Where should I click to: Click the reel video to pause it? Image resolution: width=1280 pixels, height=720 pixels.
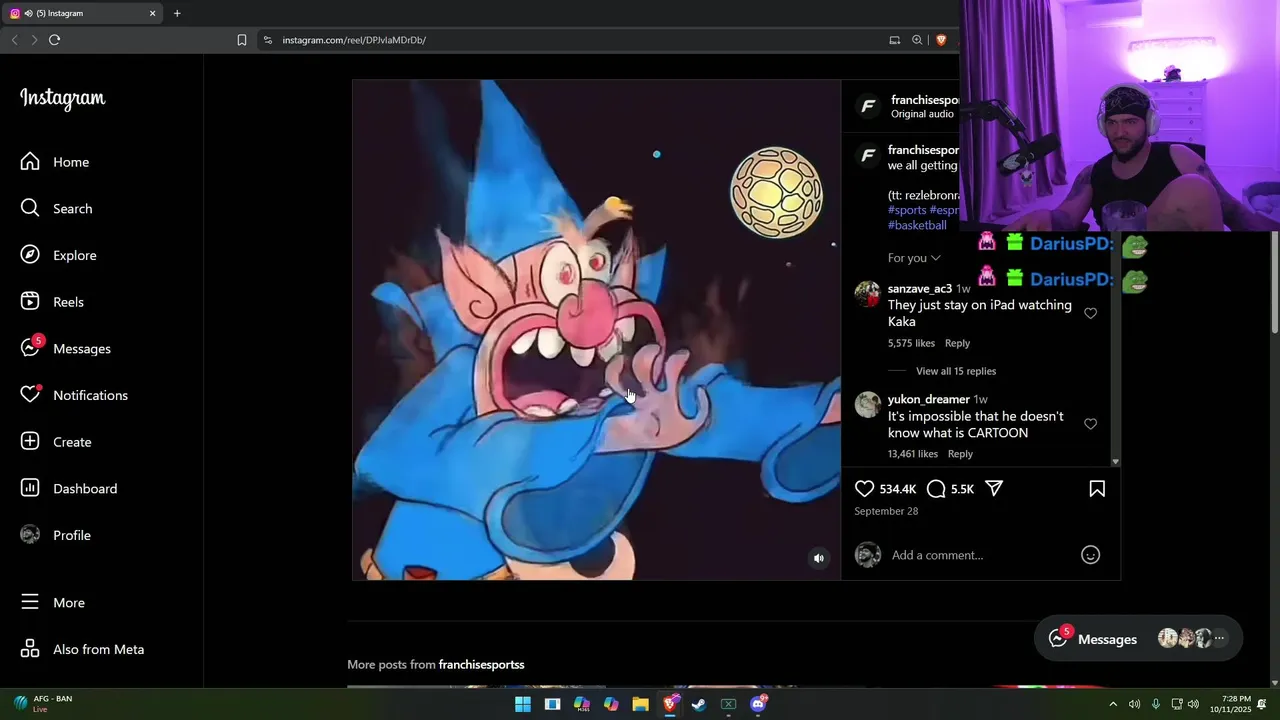[x=596, y=330]
